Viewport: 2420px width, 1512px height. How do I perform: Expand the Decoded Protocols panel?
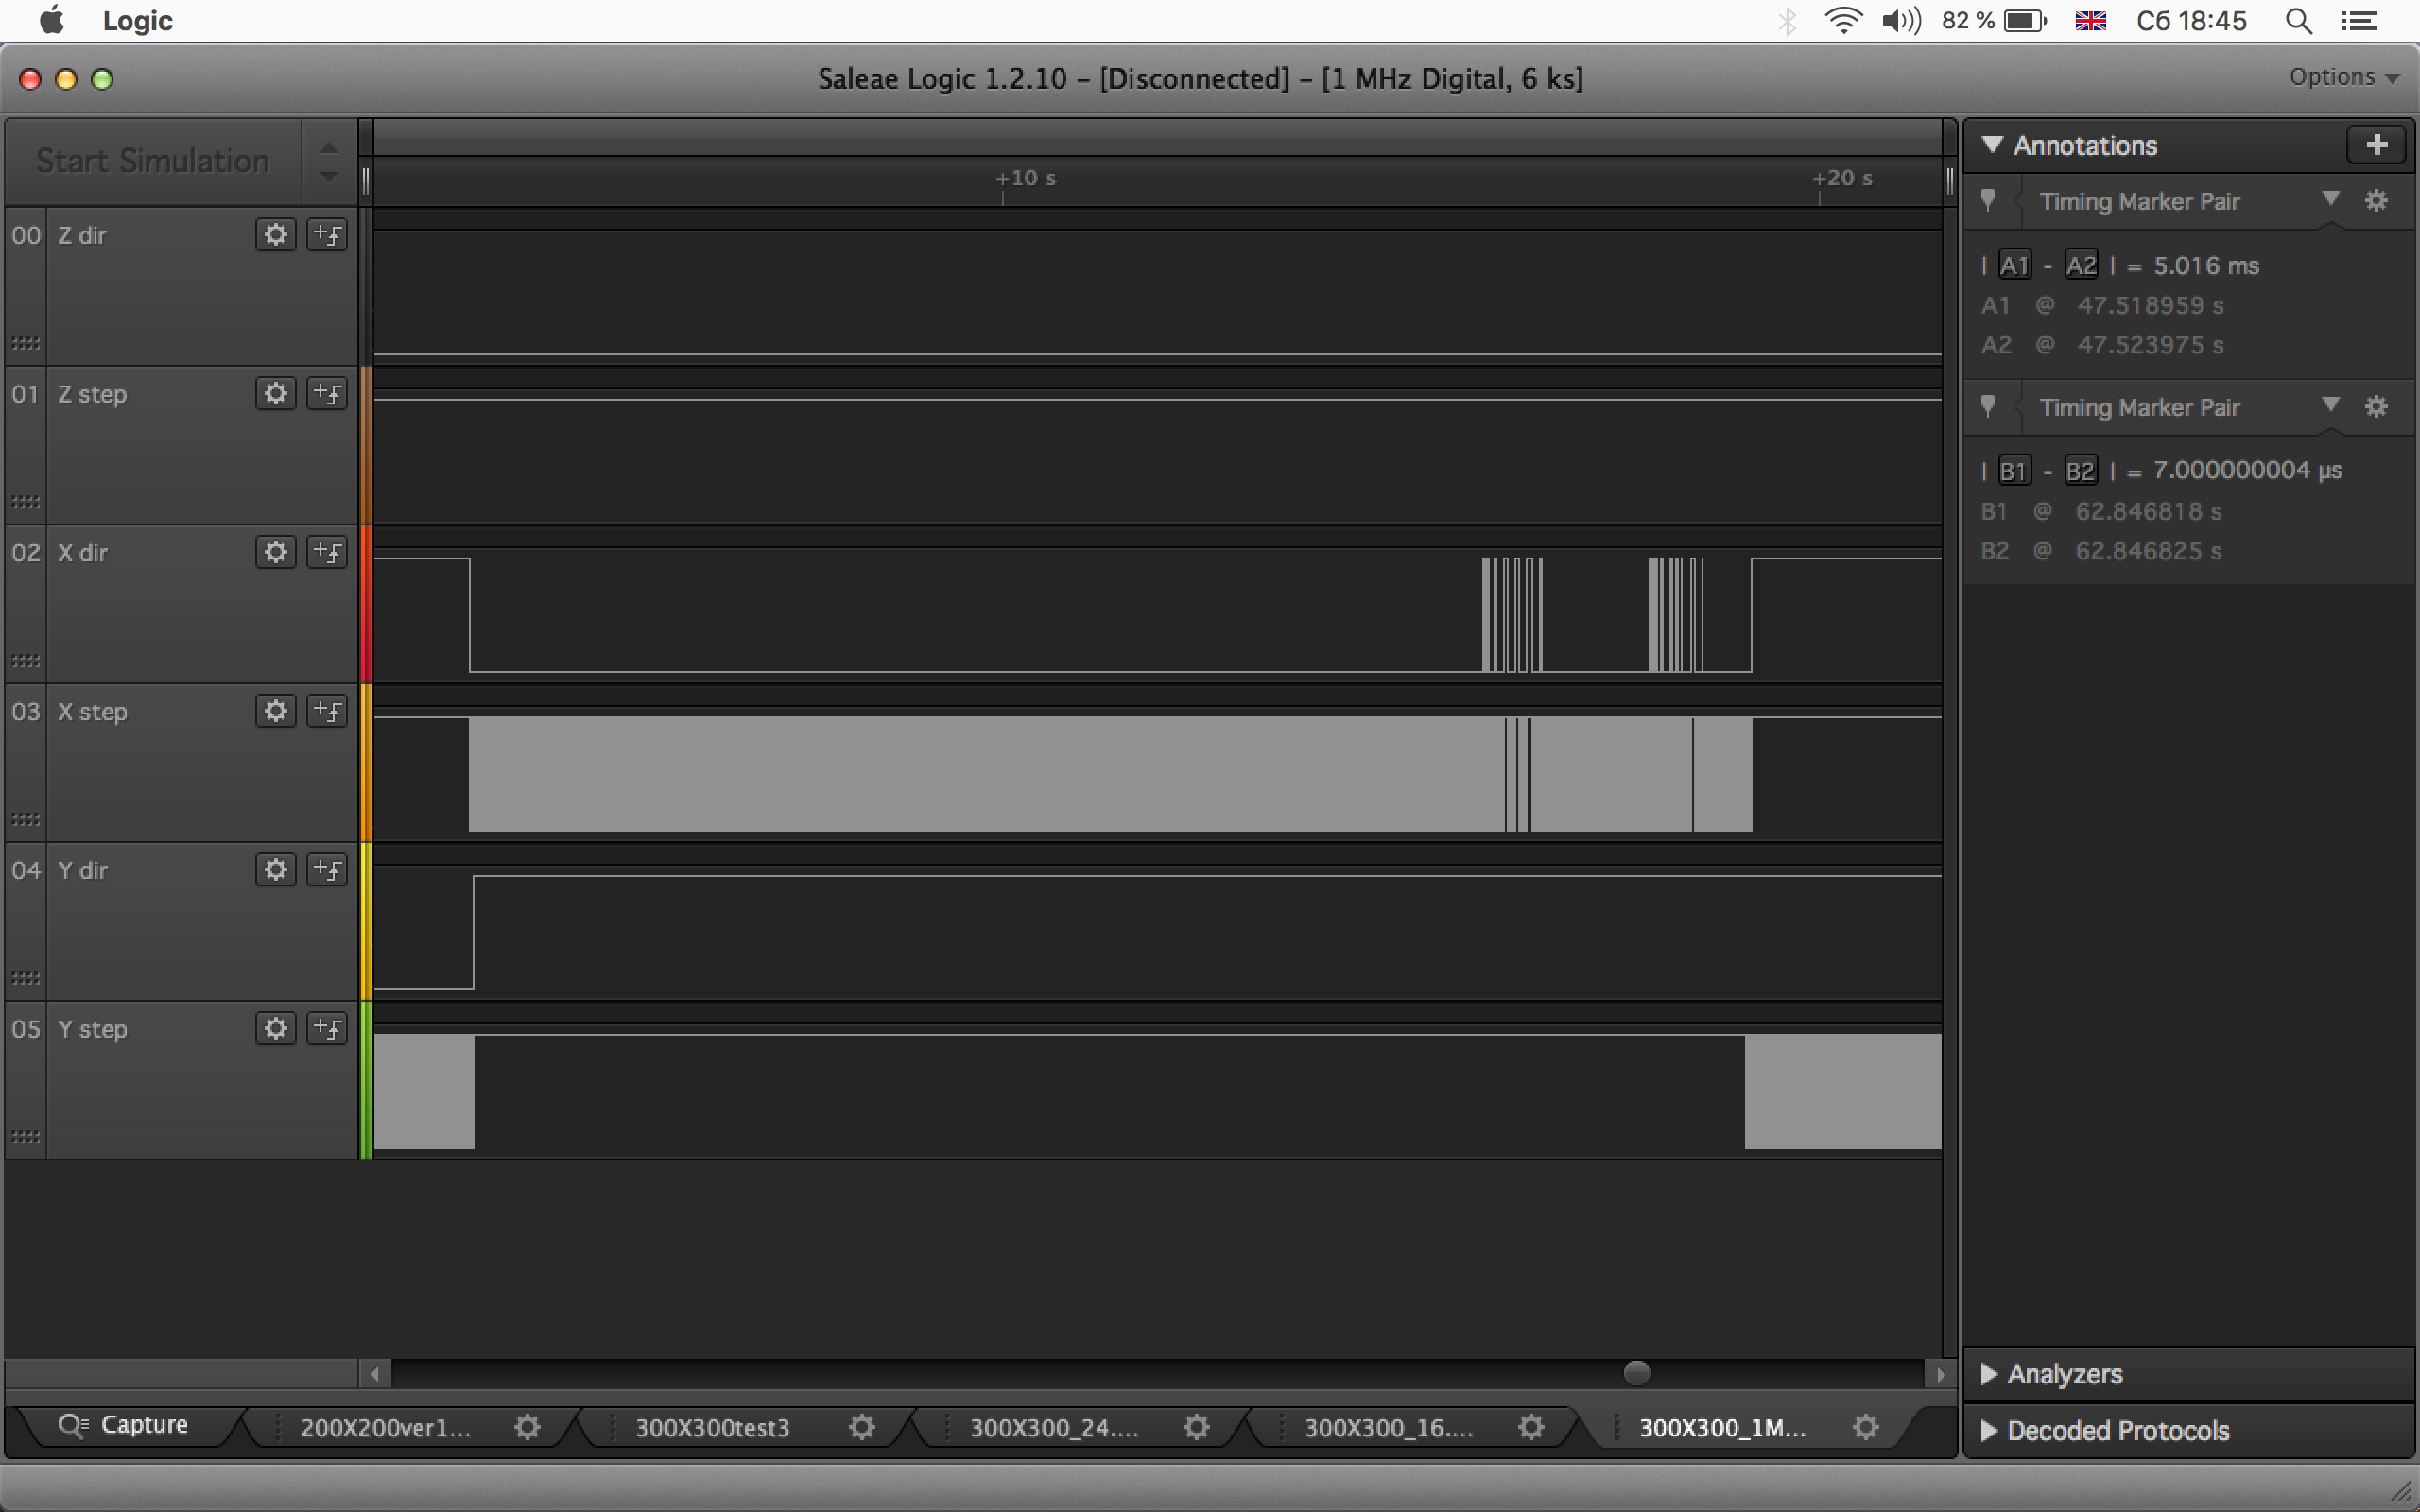coord(2117,1430)
